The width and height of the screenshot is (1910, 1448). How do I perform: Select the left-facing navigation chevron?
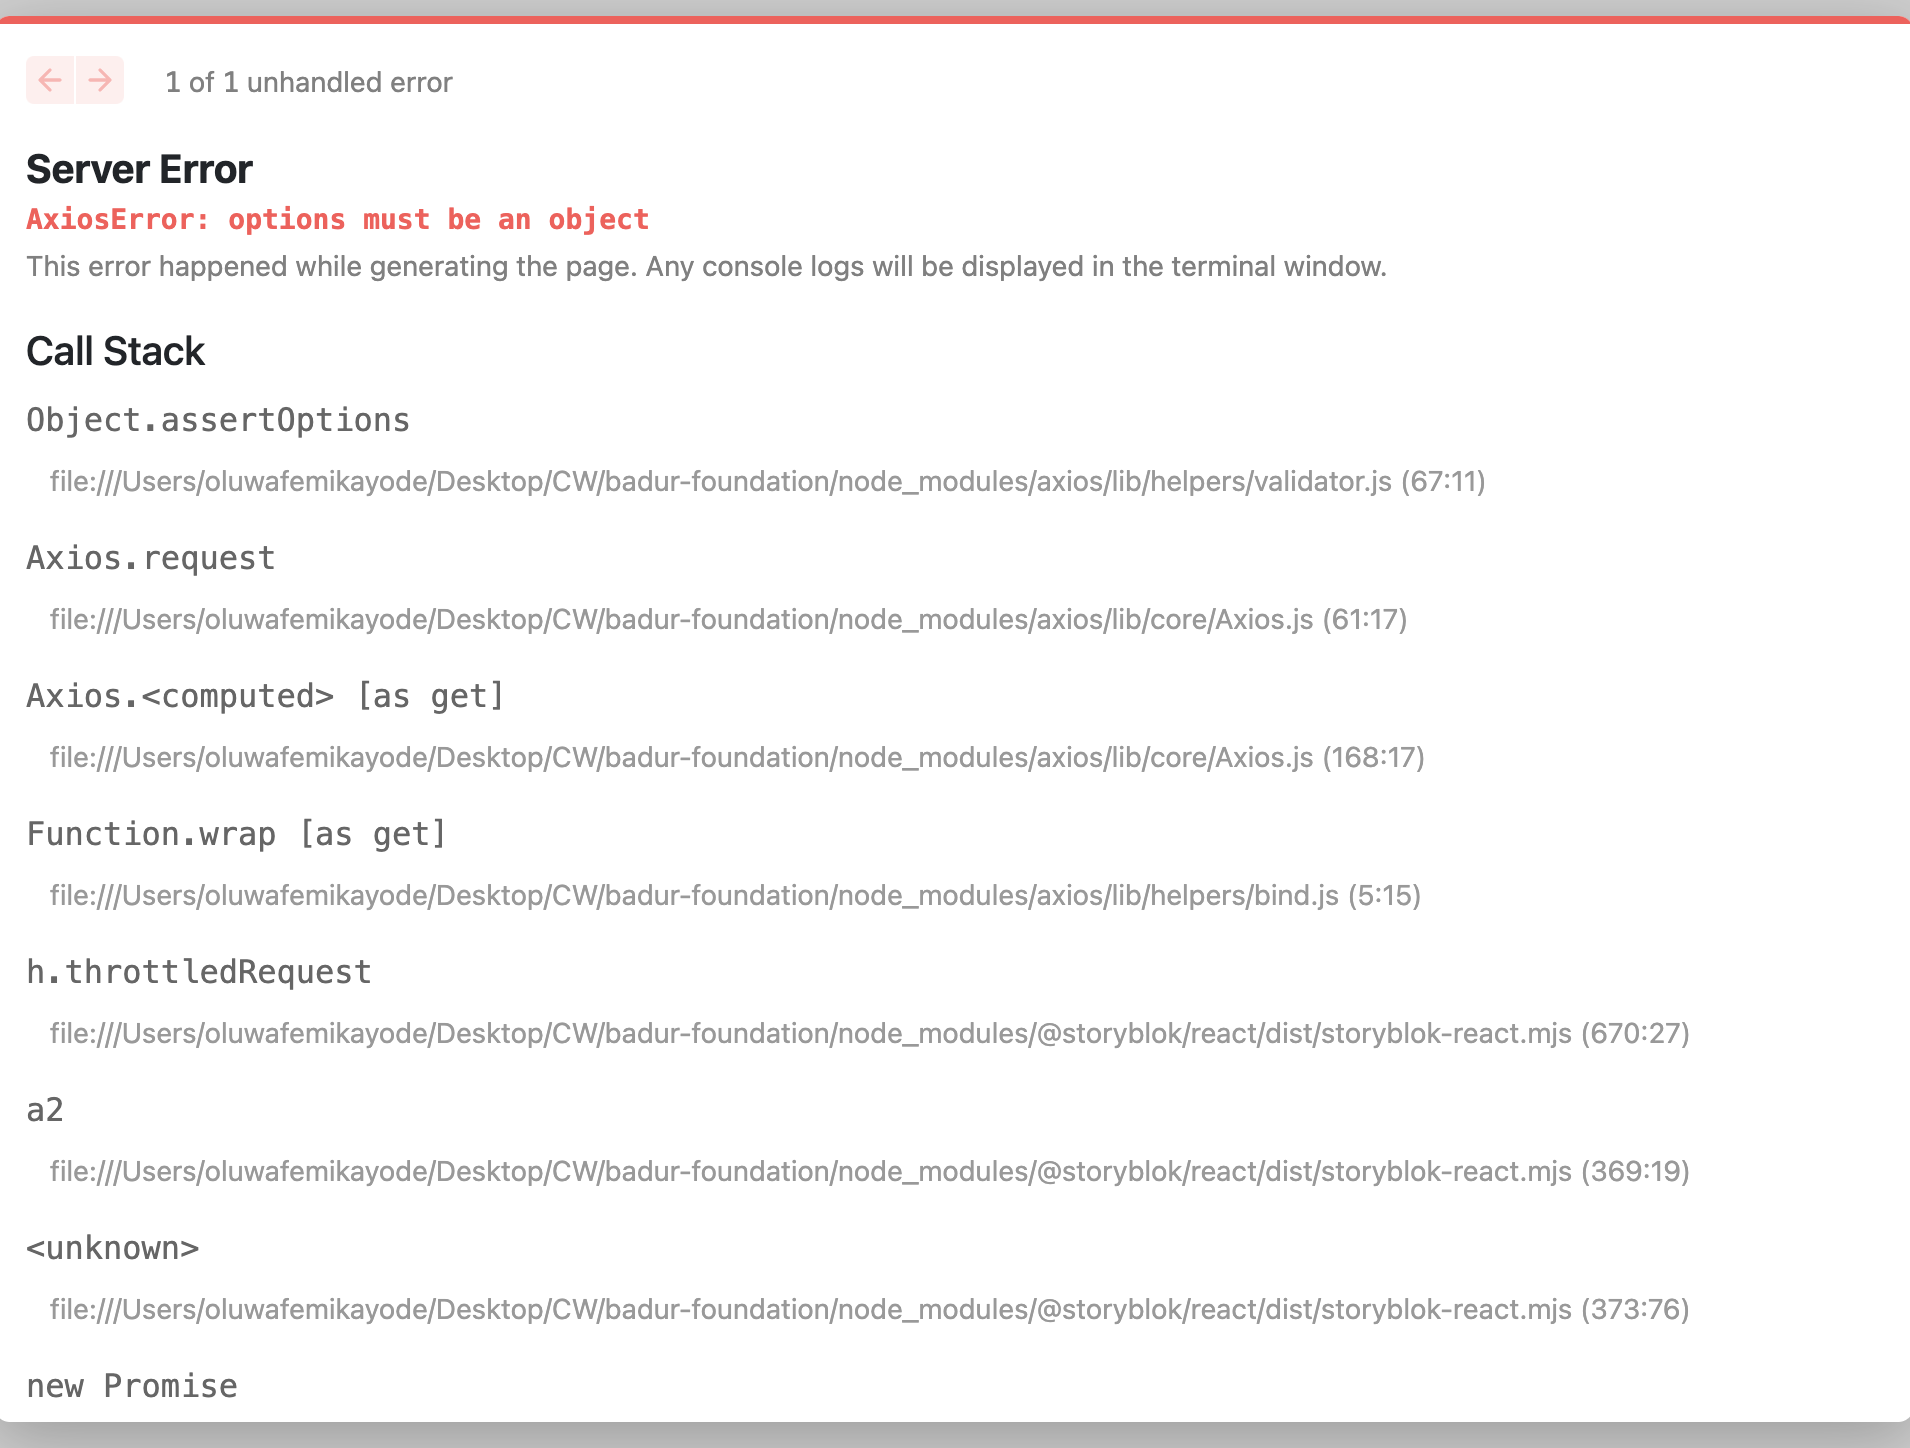(50, 80)
